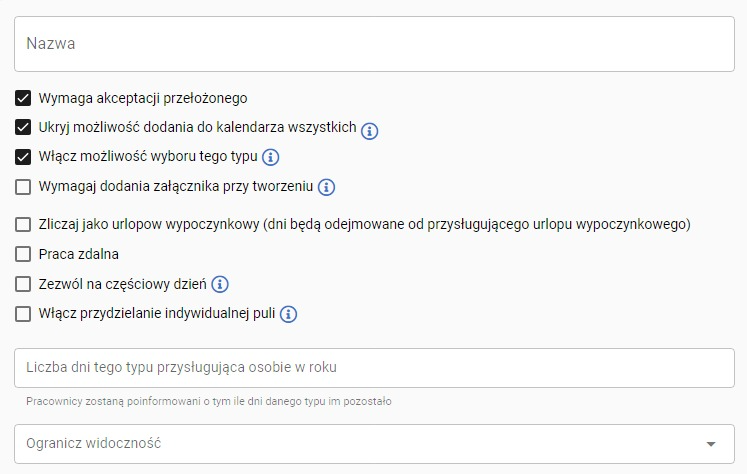Screen dimensions: 747x474
Task: Click the 'Wymaga akceptacji przełożonego' label
Action: 143,98
